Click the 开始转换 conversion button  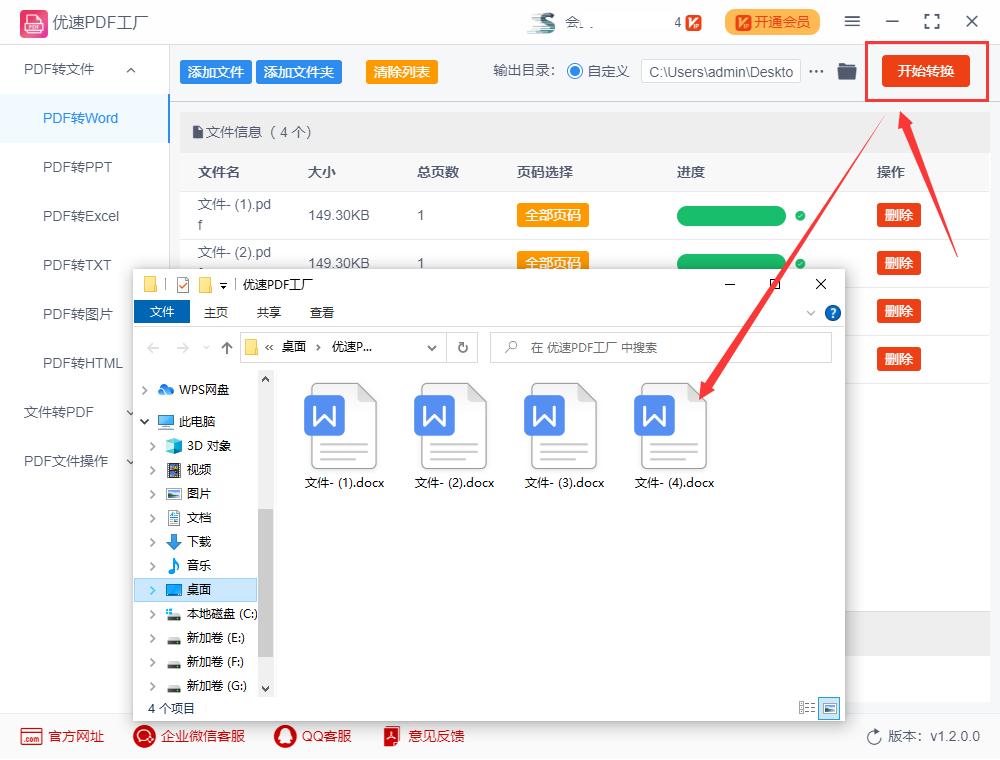[x=925, y=71]
